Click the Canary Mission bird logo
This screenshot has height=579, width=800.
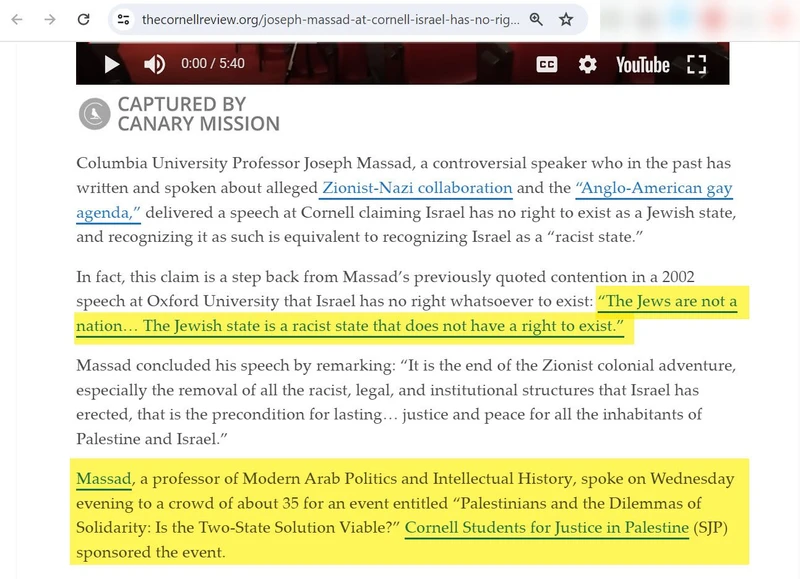94,114
